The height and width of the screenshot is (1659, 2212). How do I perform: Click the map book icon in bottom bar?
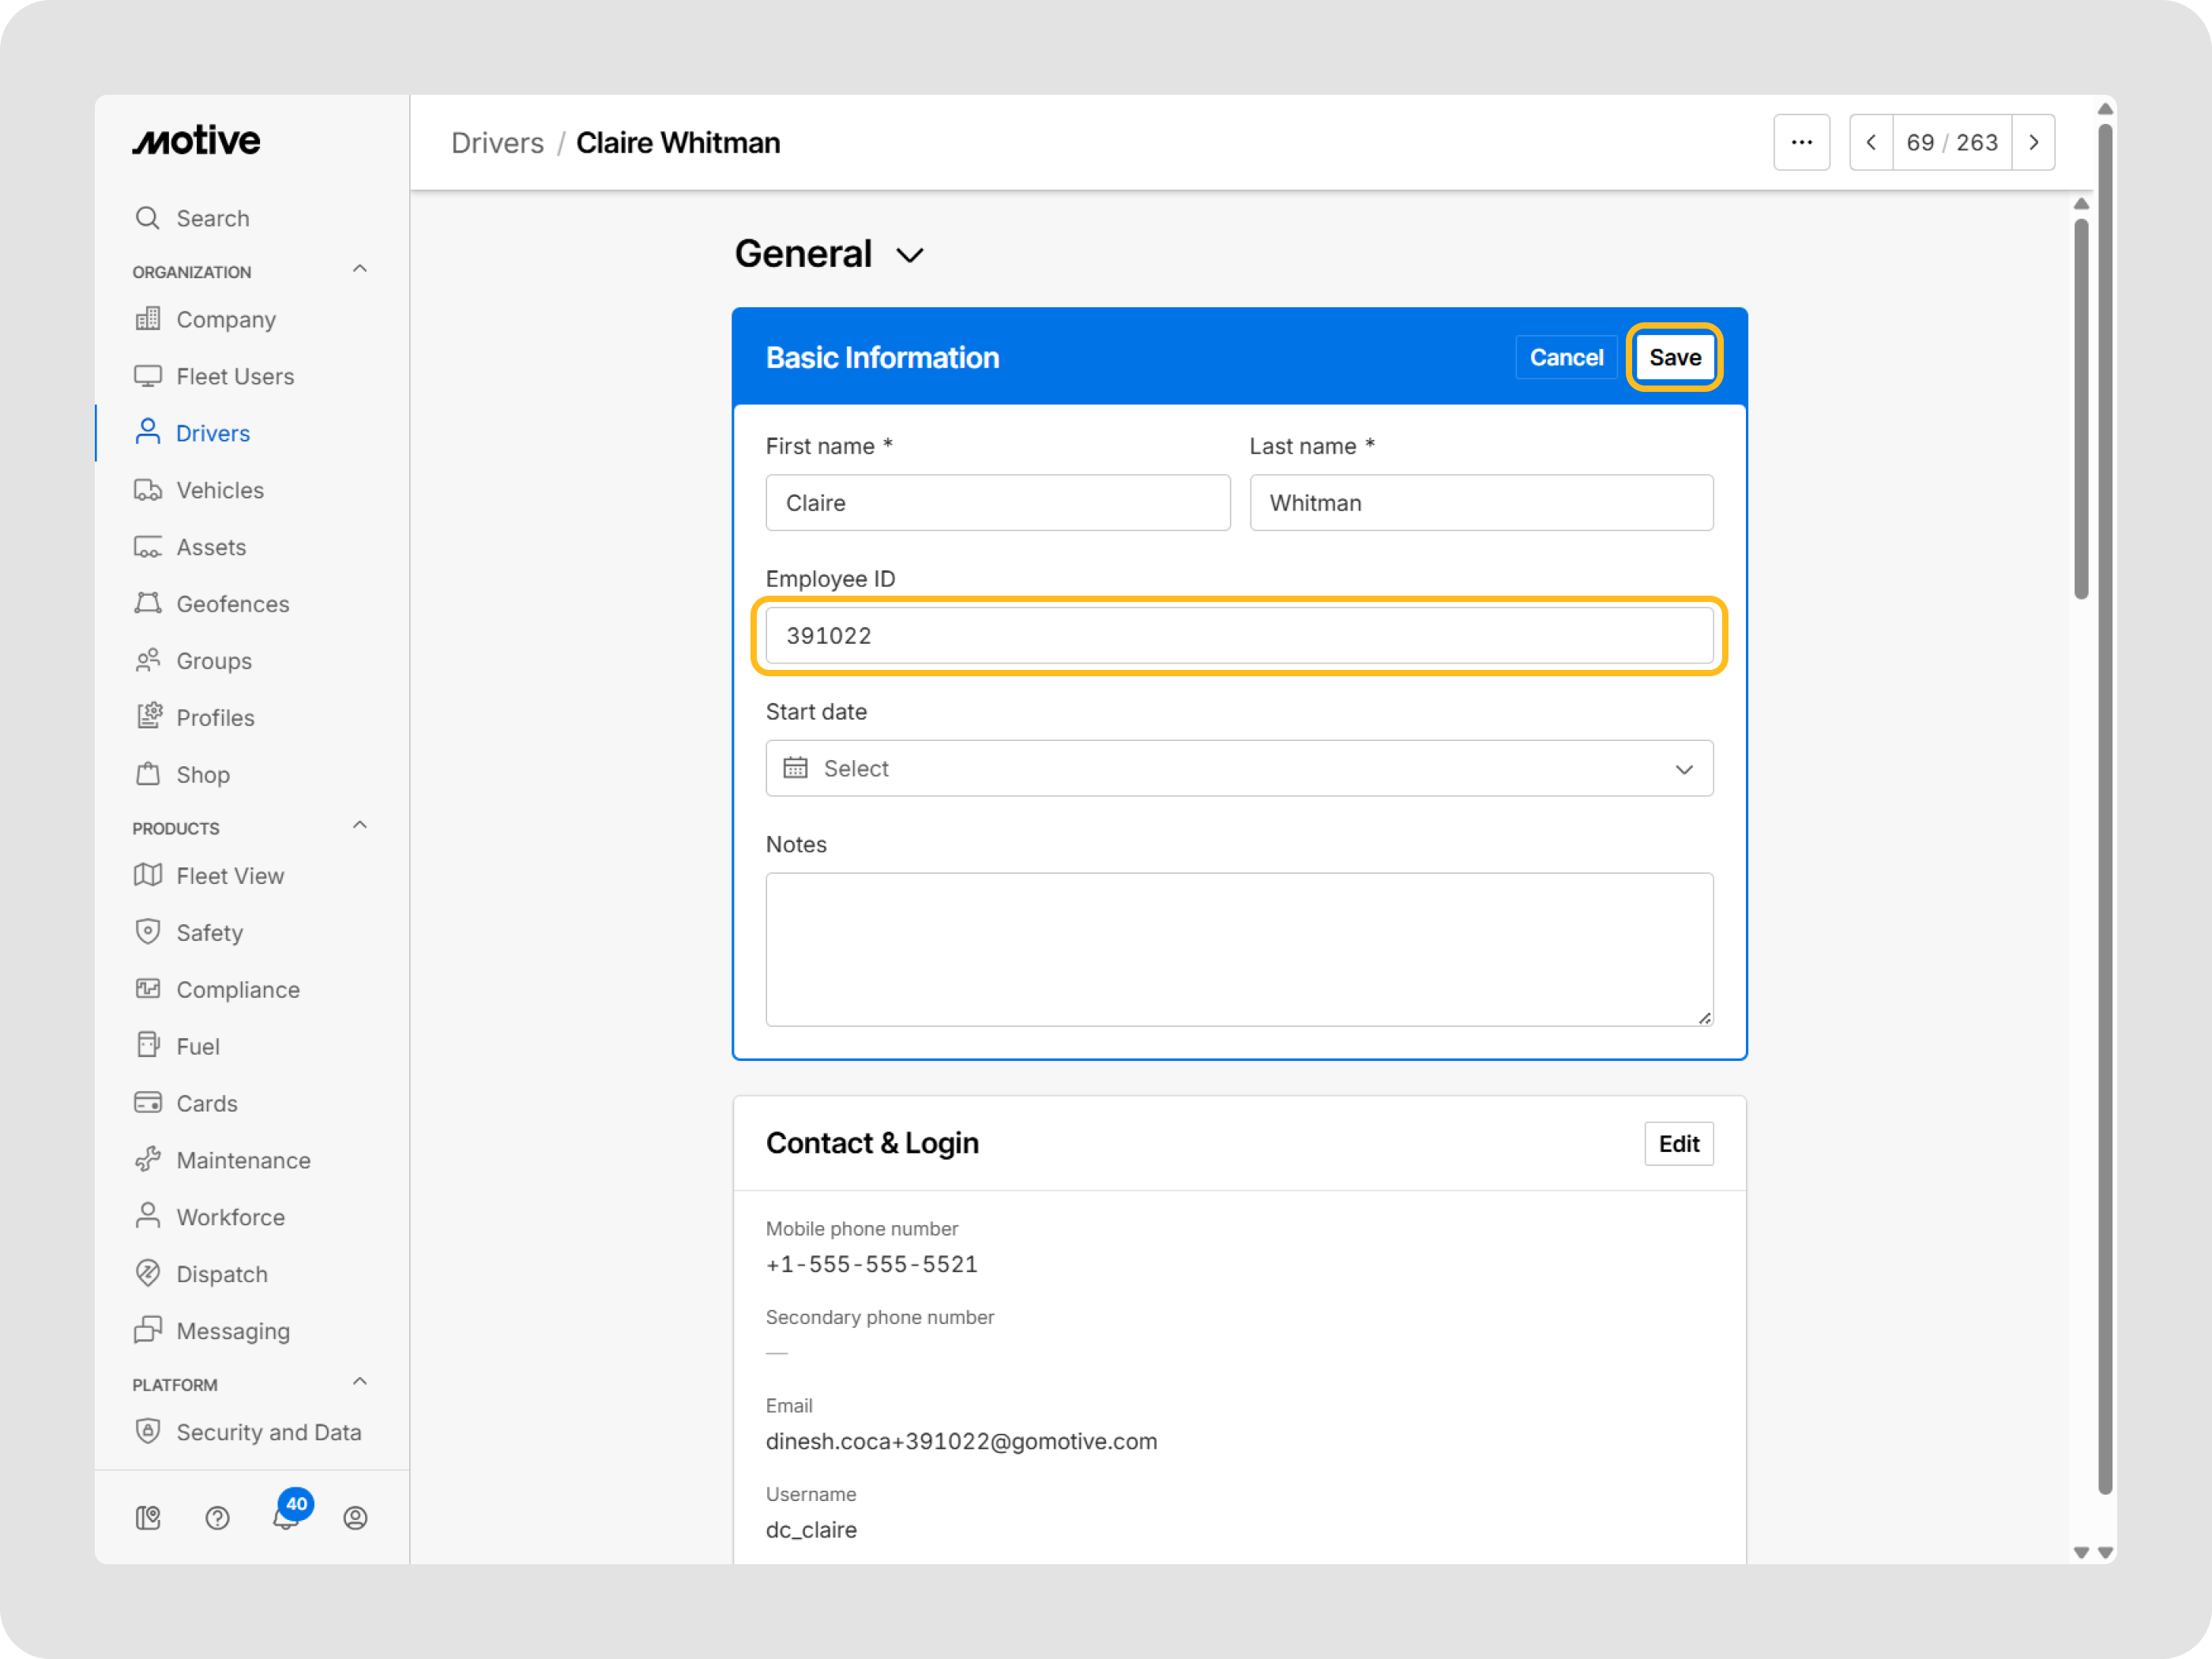pyautogui.click(x=148, y=1518)
